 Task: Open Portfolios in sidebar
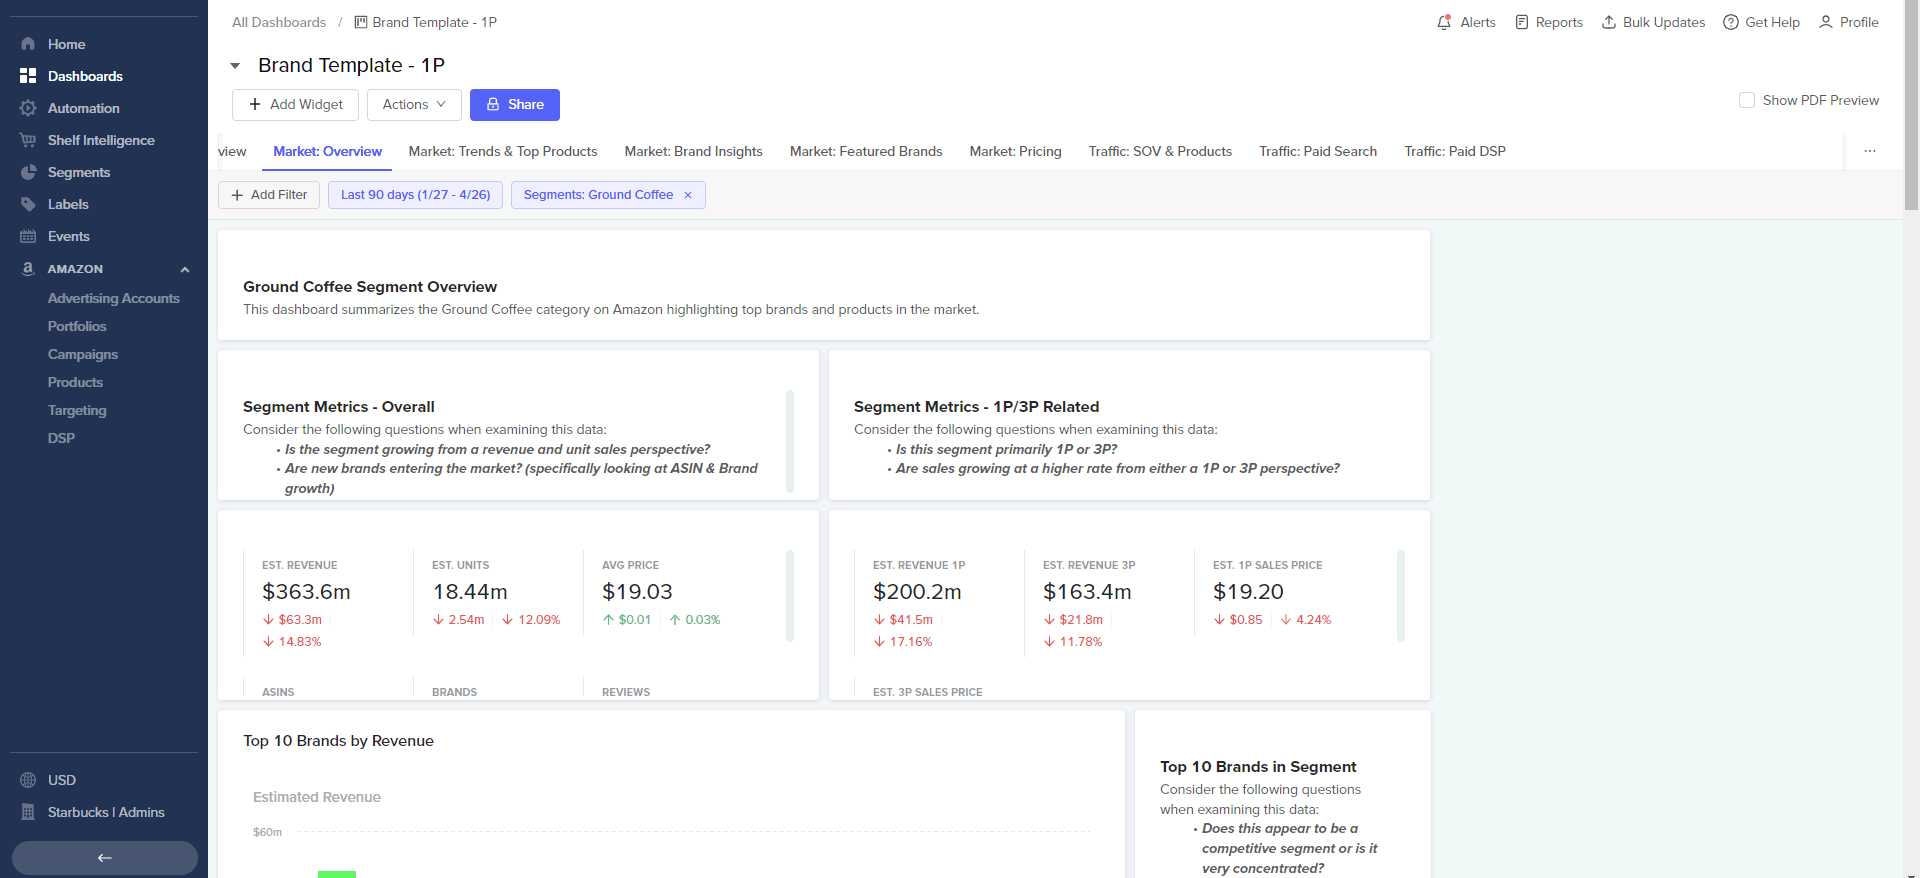pyautogui.click(x=77, y=326)
